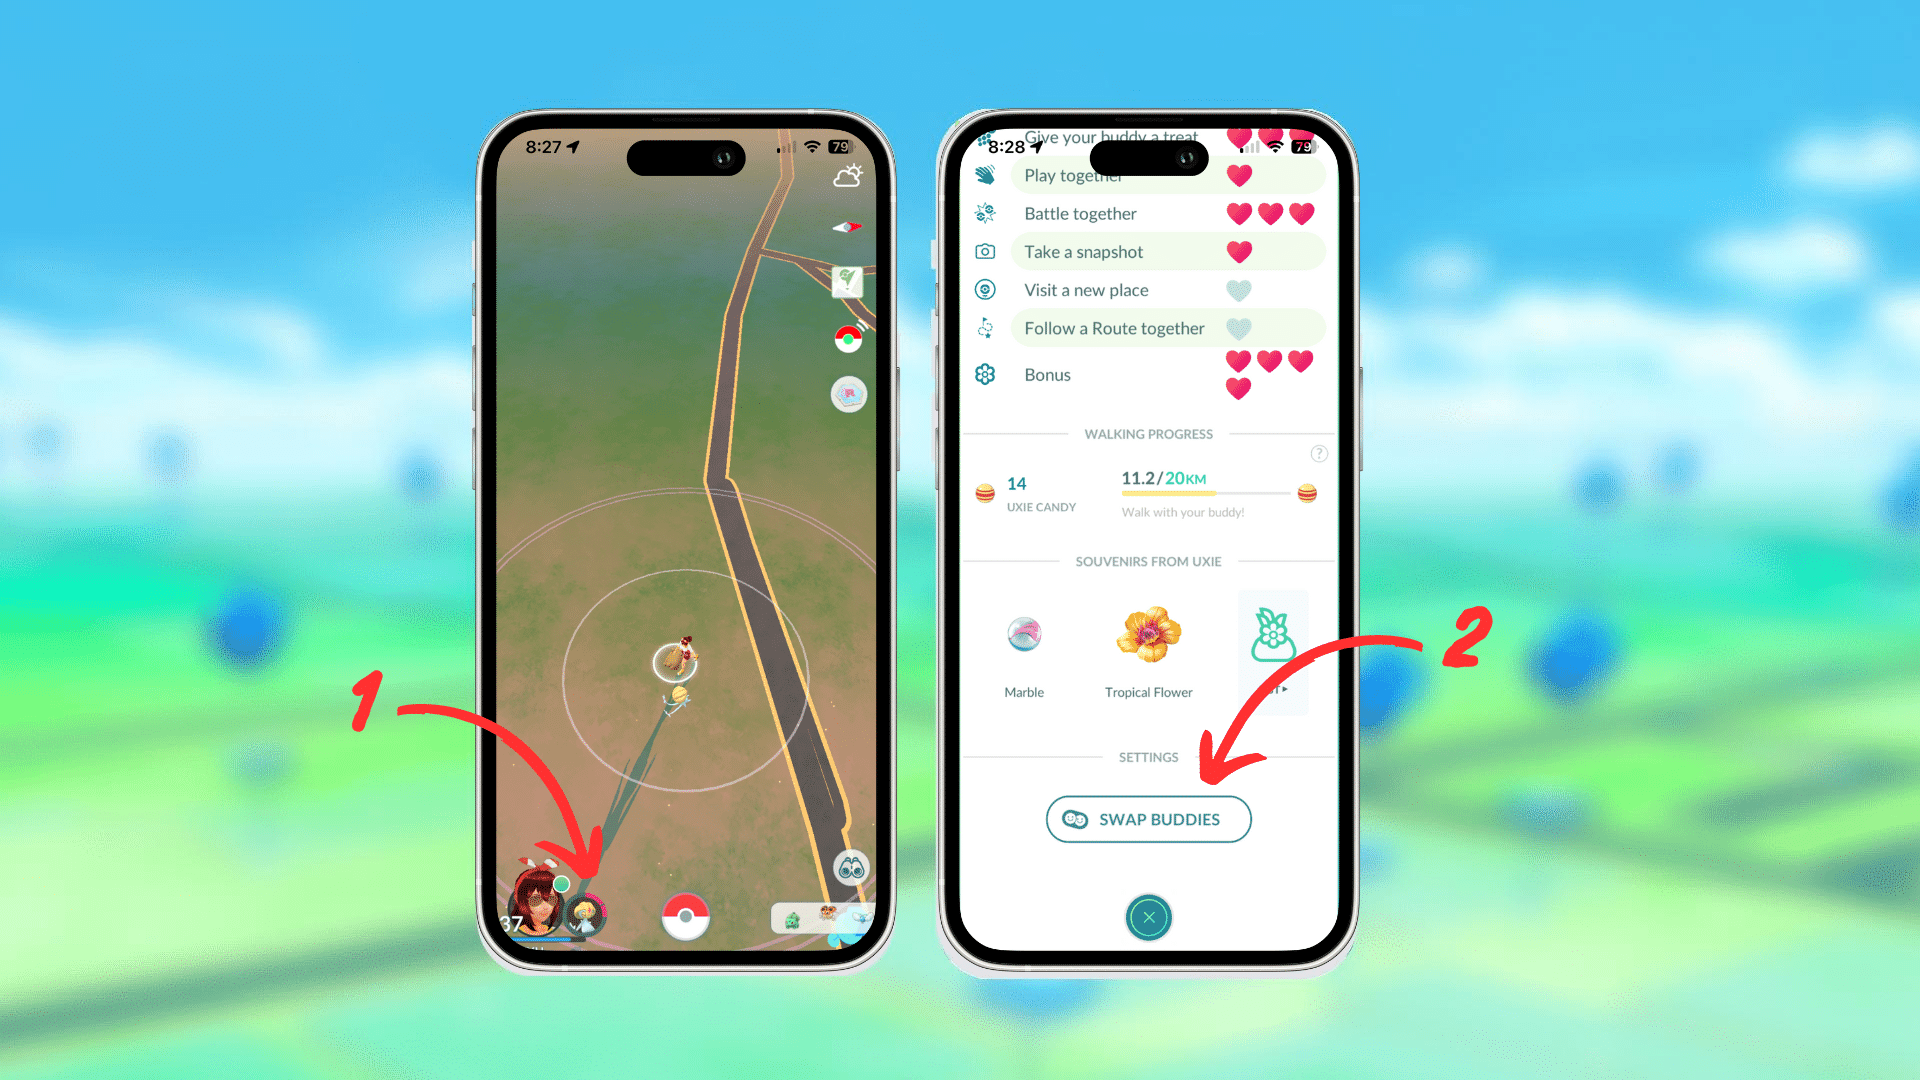Tap the close X button on buddy panel
Image resolution: width=1920 pixels, height=1080 pixels.
point(1147,916)
